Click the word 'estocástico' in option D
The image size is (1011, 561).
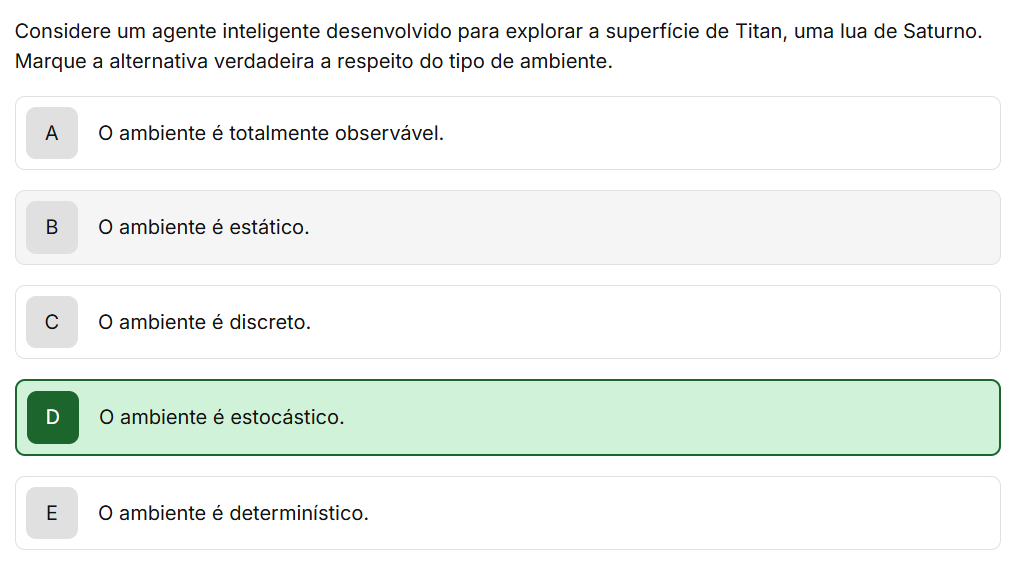[x=287, y=417]
